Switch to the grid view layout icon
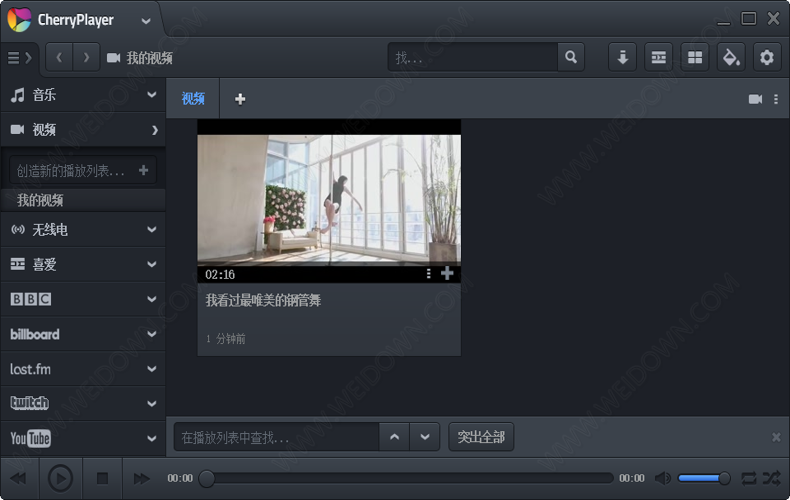This screenshot has width=790, height=500. (694, 58)
